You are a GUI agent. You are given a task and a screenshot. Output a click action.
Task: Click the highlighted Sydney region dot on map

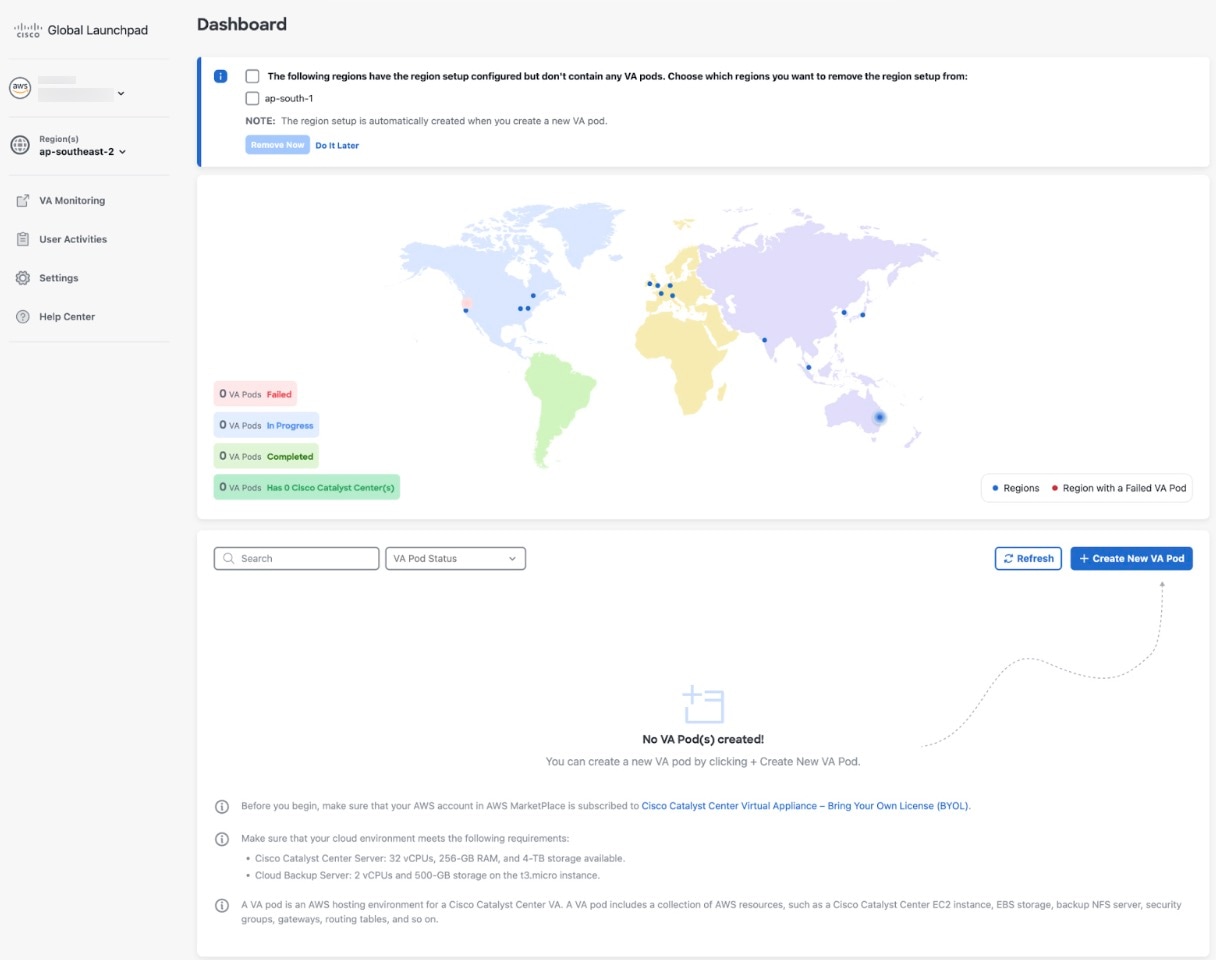[879, 417]
